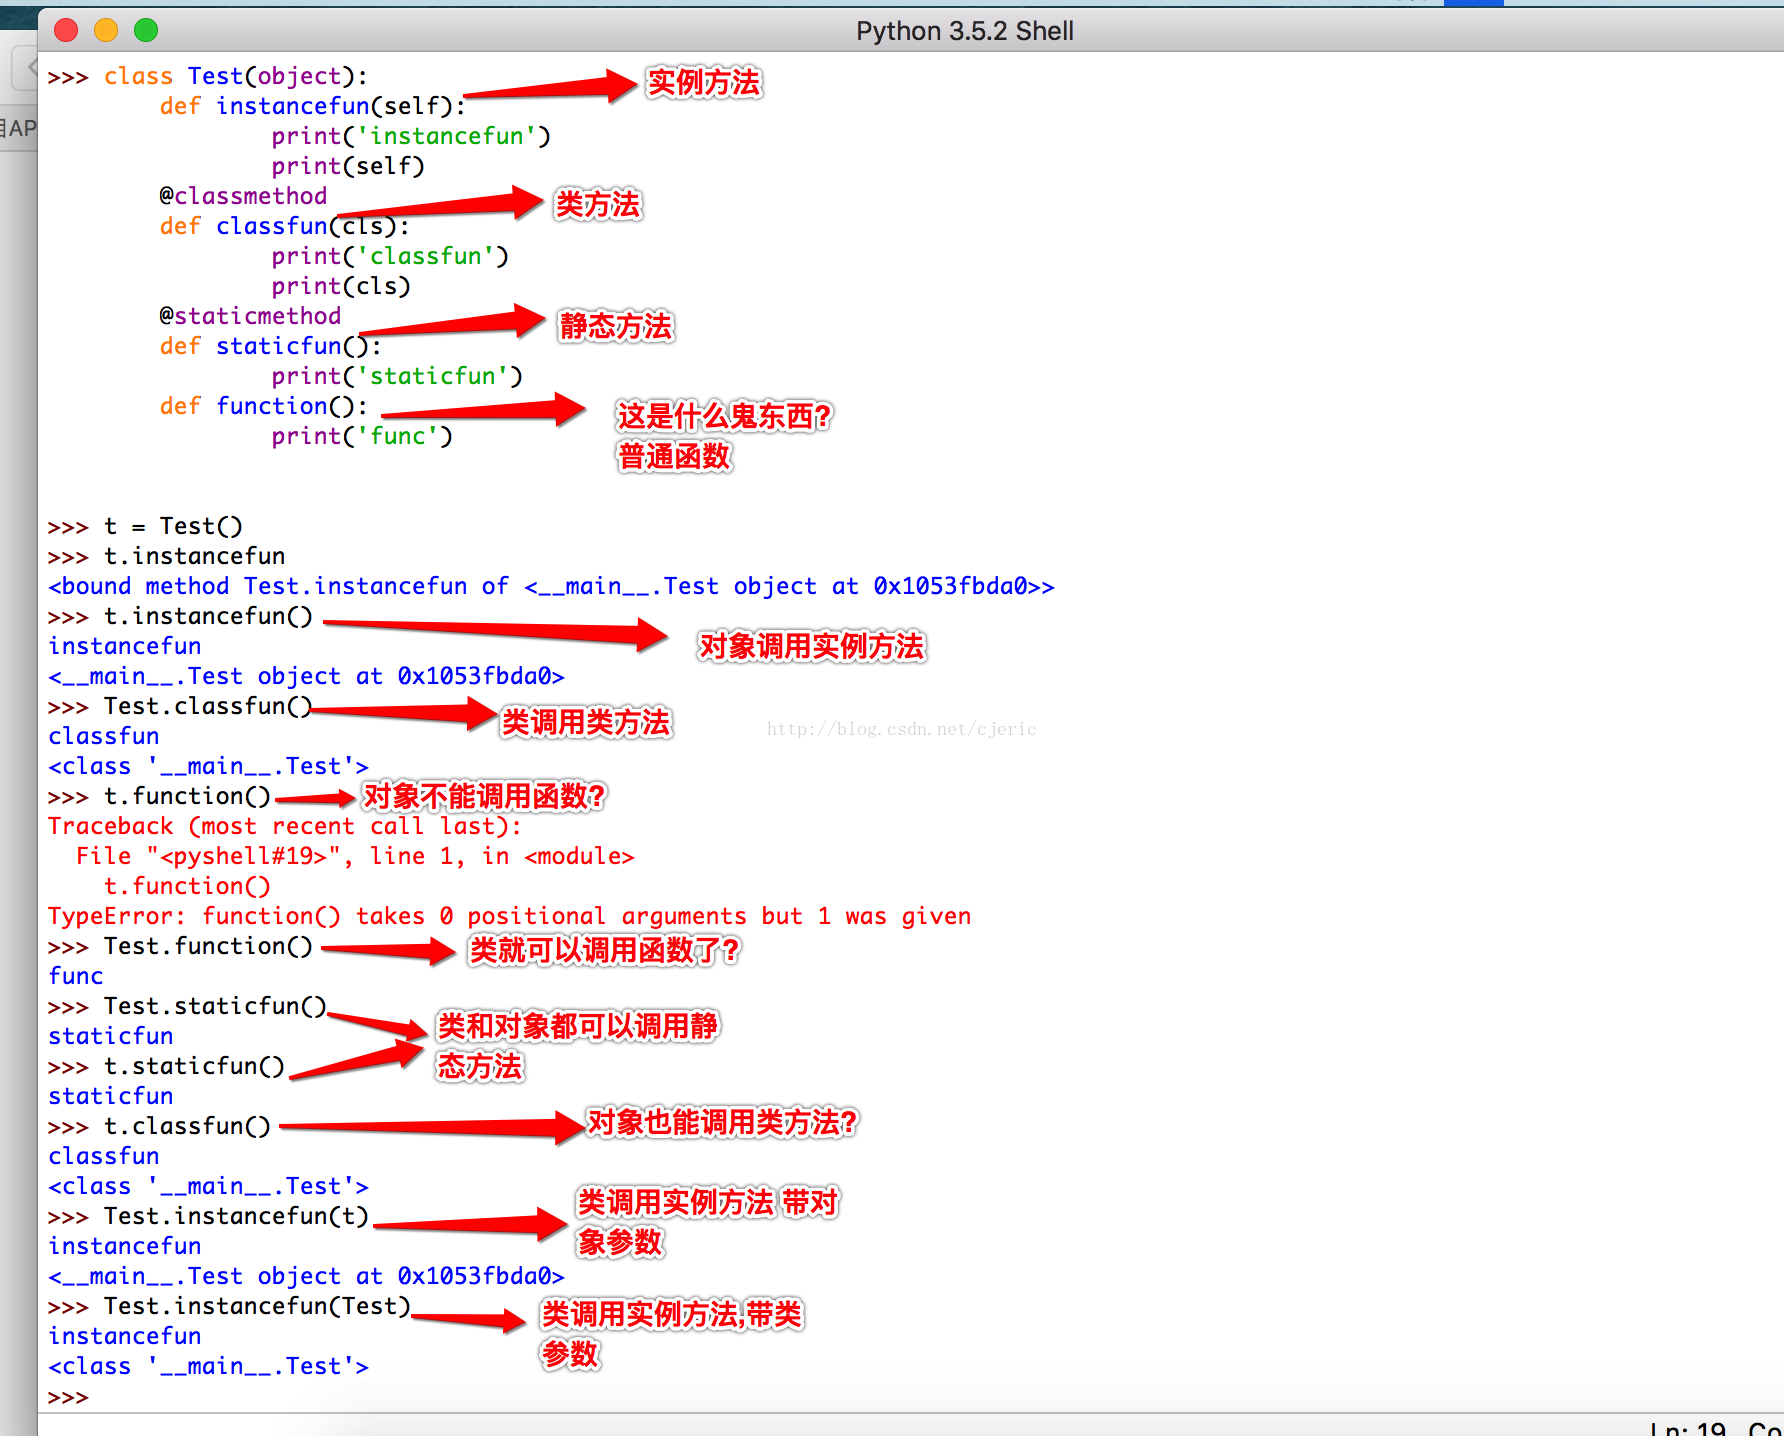Image resolution: width=1784 pixels, height=1436 pixels.
Task: Click the print(cls) line
Action: (341, 286)
